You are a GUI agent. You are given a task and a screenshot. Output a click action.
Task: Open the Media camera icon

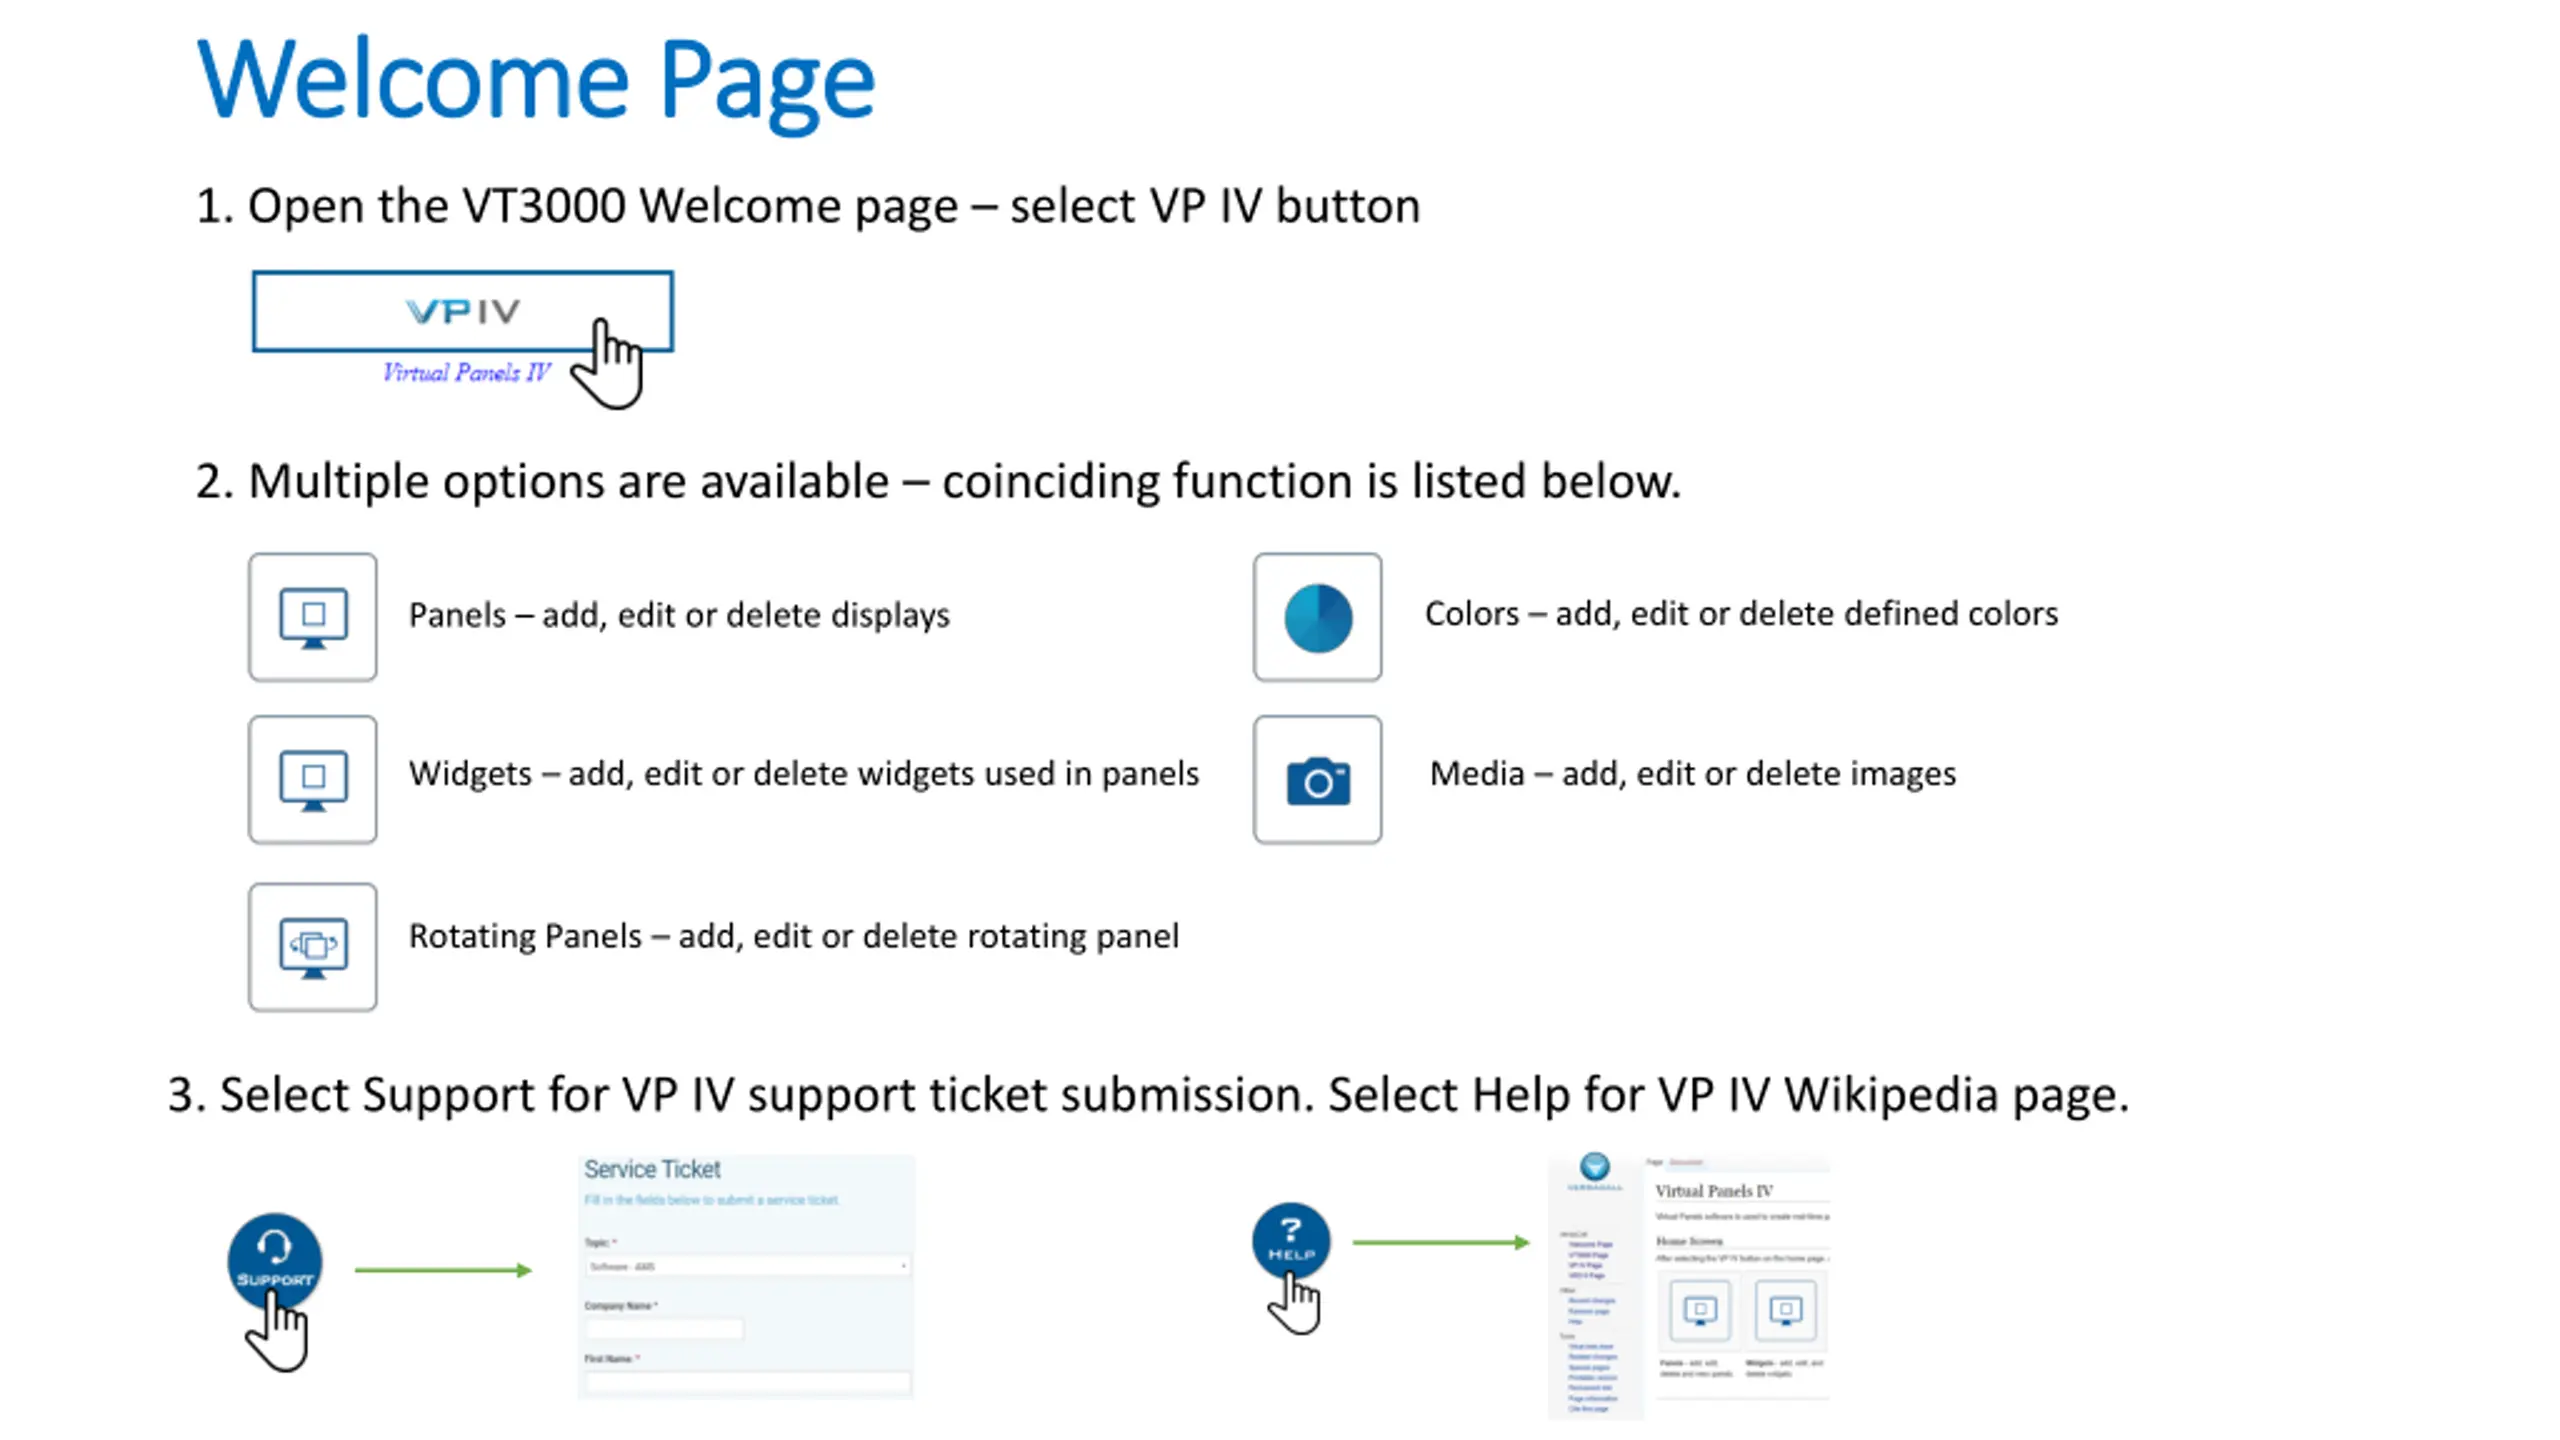point(1317,779)
